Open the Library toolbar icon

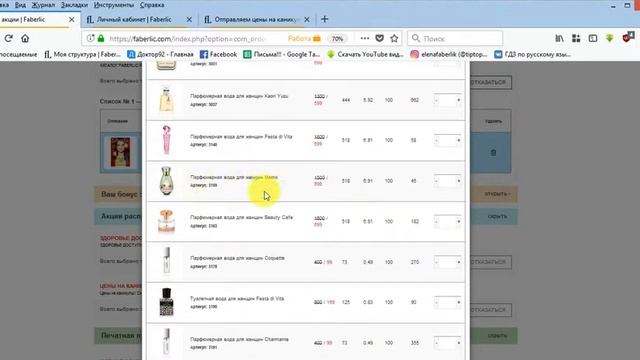click(560, 38)
